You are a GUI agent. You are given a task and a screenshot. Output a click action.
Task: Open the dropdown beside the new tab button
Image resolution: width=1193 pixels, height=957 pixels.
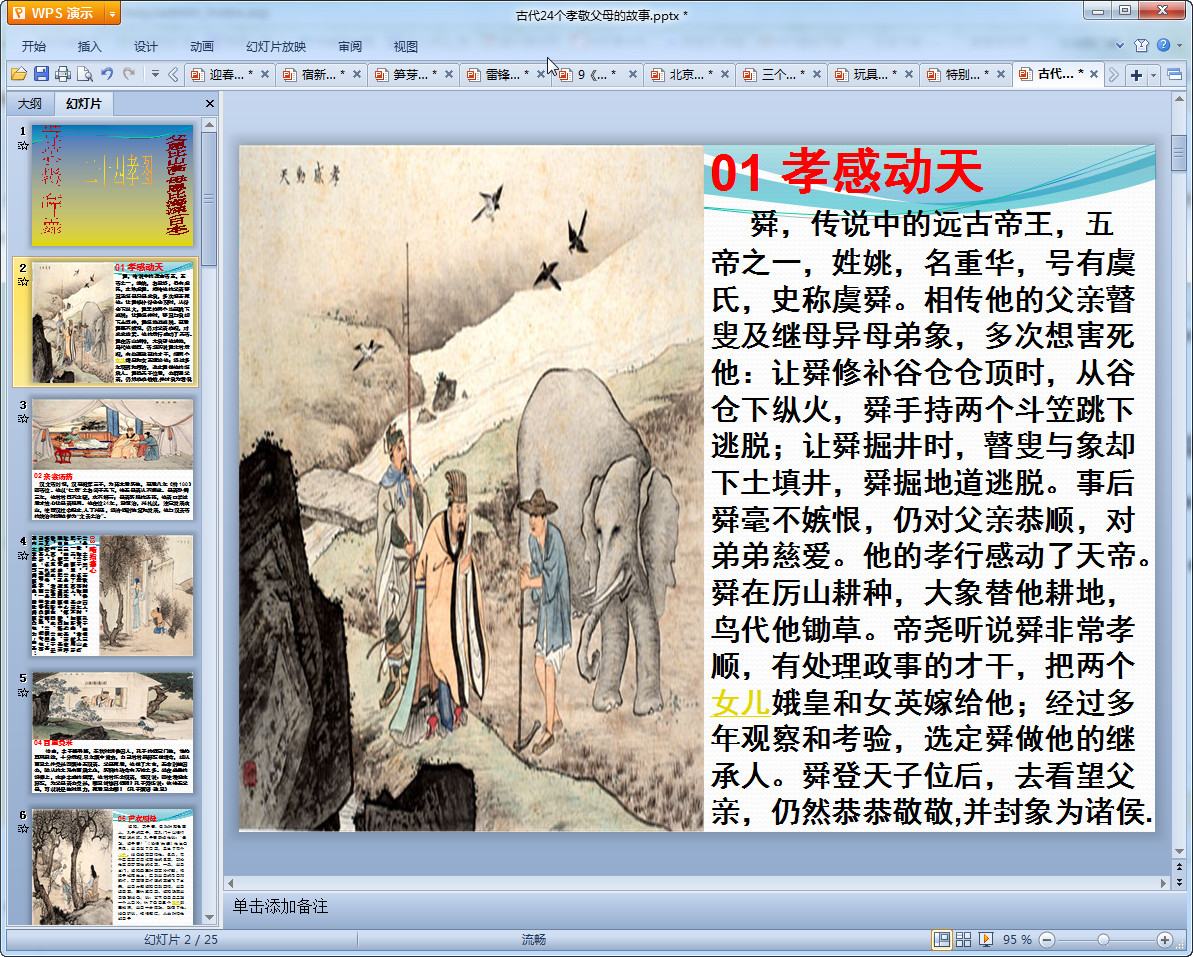pos(1153,75)
